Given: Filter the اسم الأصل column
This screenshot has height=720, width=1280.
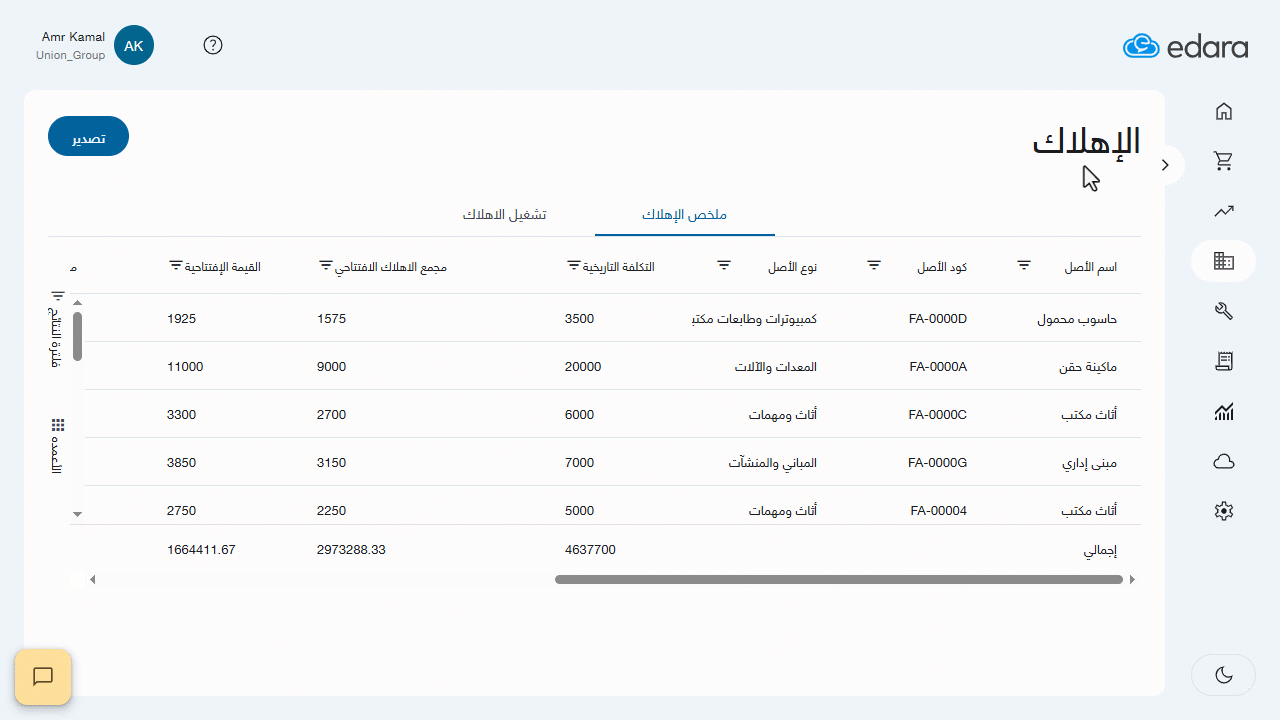Looking at the screenshot, I should pos(1024,266).
